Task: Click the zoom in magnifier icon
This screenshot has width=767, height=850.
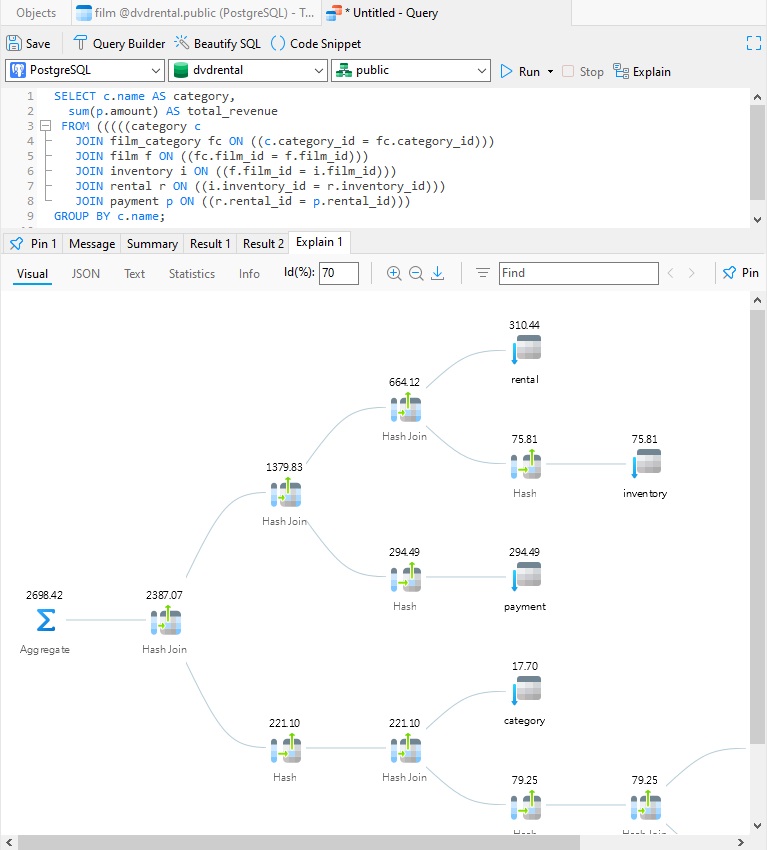Action: click(x=394, y=273)
